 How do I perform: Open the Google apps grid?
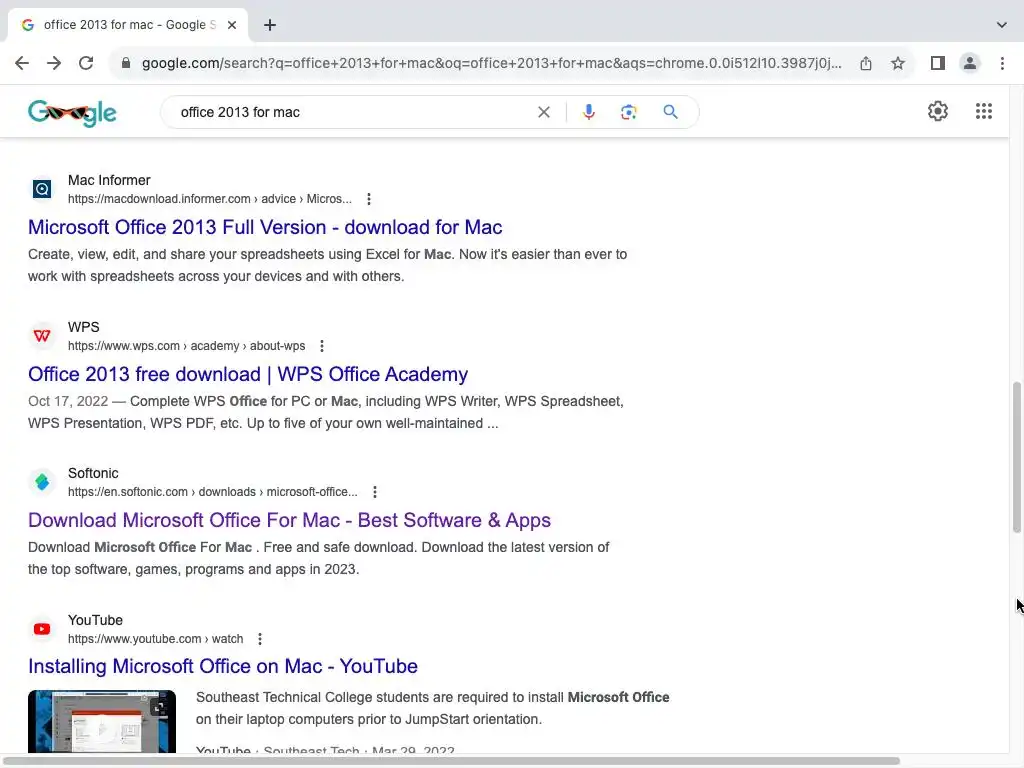984,111
